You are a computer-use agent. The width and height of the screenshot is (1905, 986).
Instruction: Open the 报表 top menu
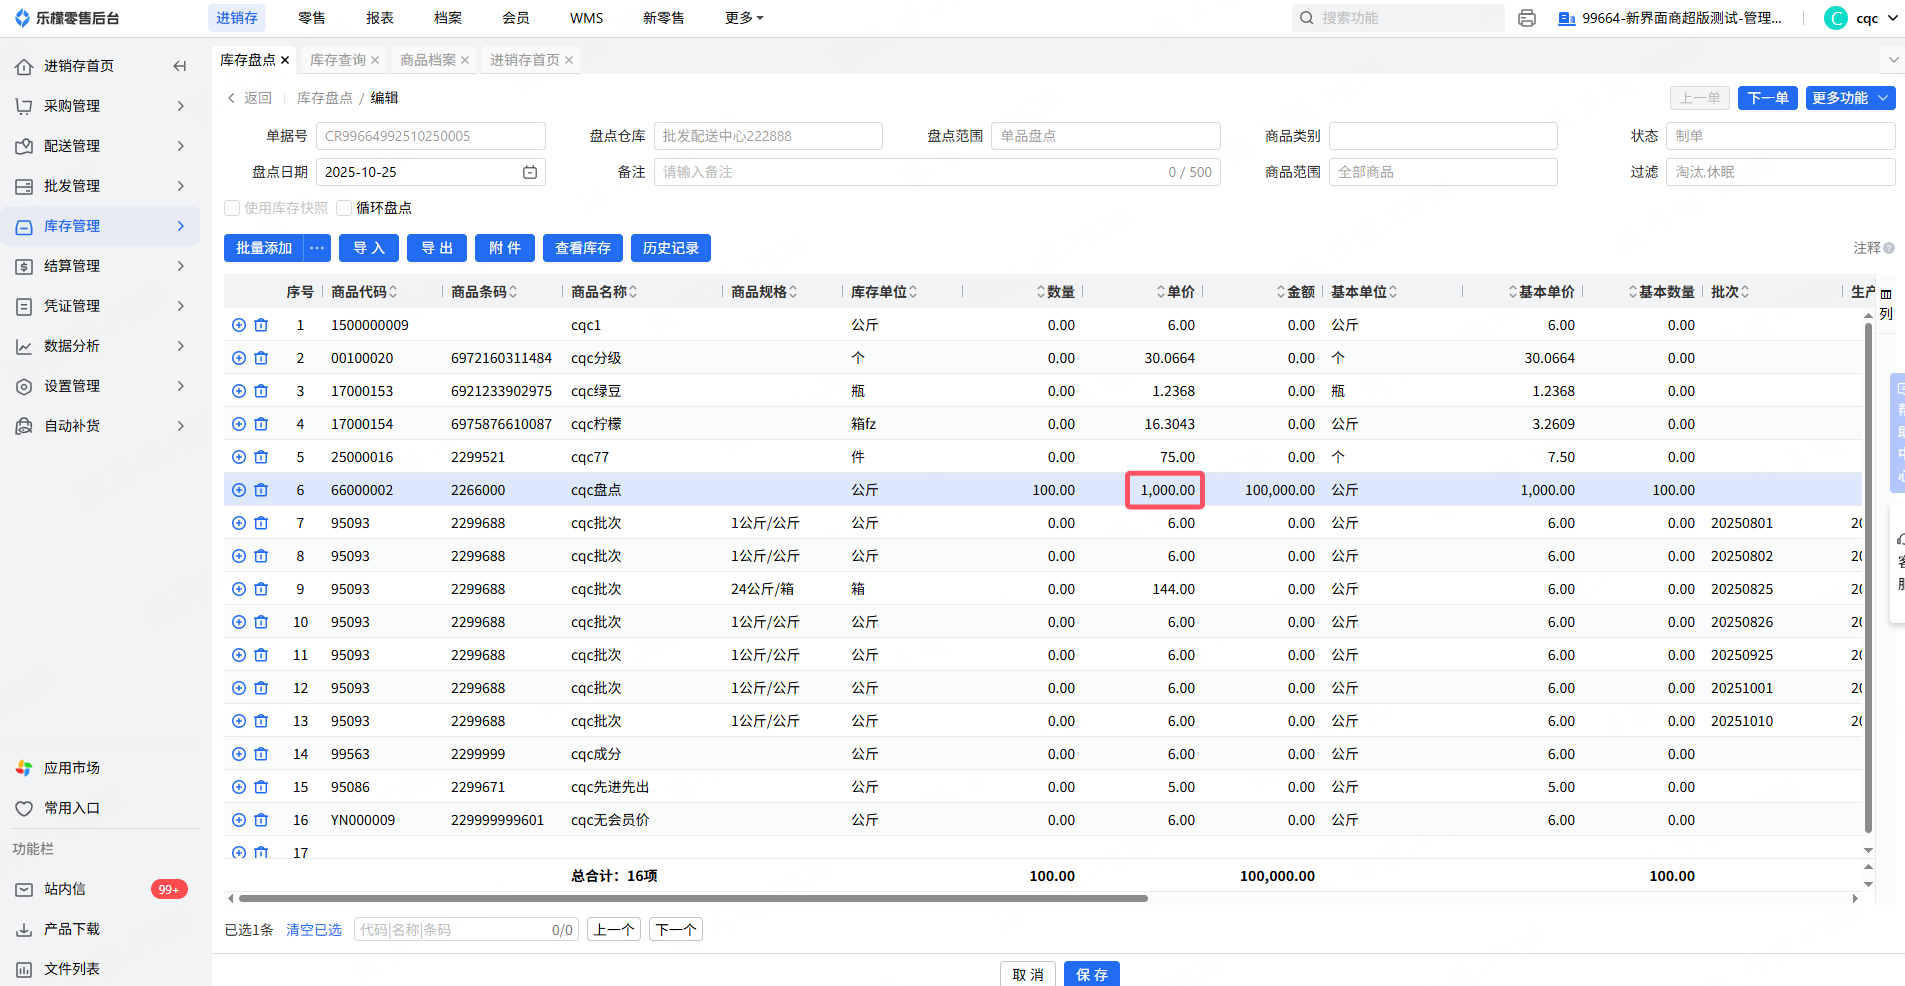point(380,18)
